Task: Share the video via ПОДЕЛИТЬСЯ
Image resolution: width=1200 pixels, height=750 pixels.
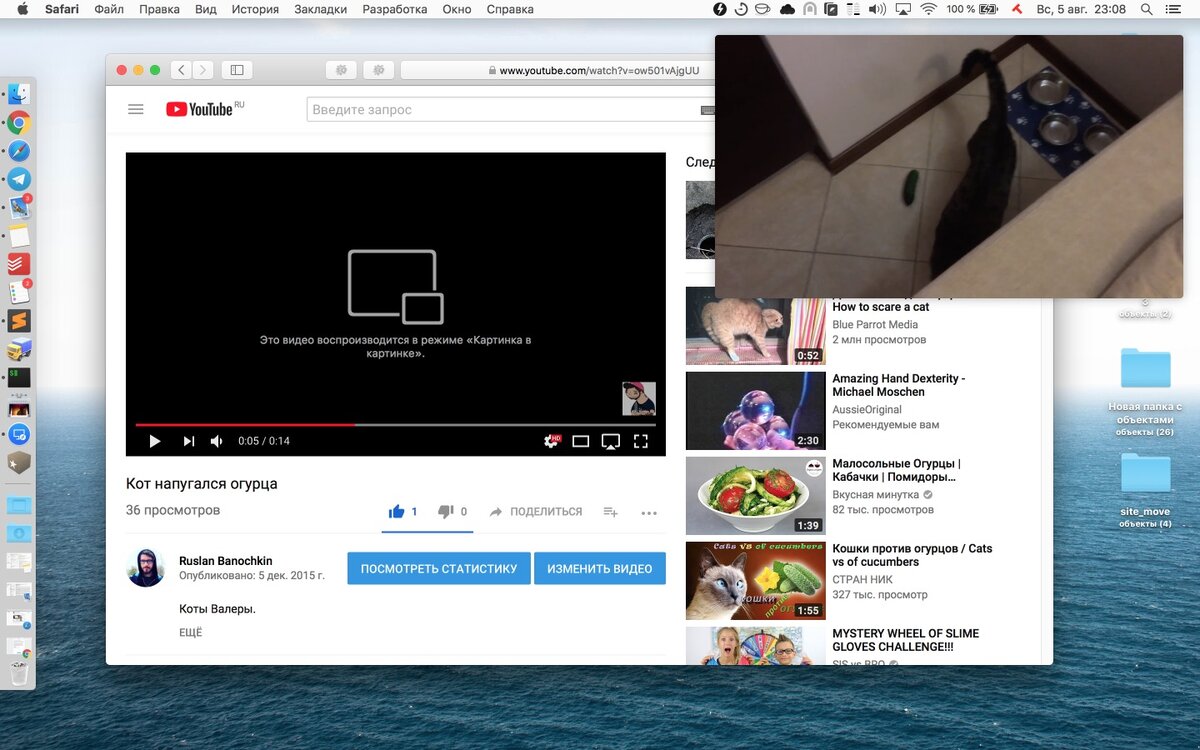Action: pos(536,511)
